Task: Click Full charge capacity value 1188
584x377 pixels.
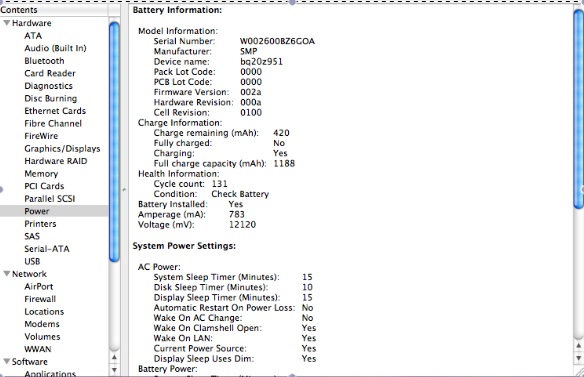Action: point(284,164)
